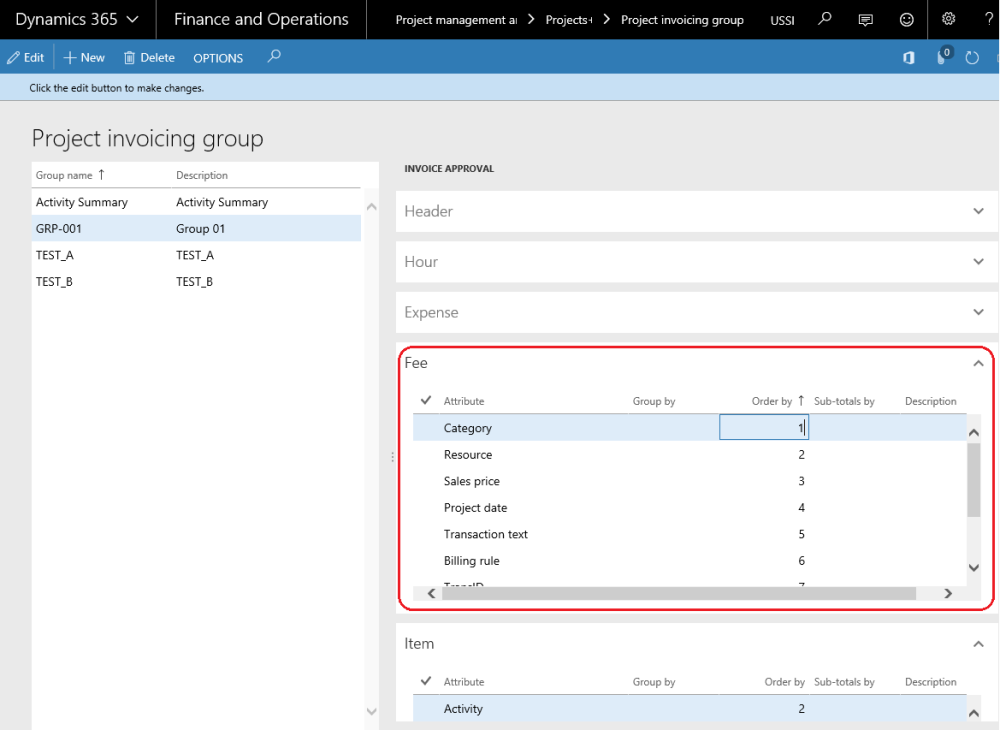Click the Delete trash icon
The width and height of the screenshot is (1000, 730).
[131, 57]
